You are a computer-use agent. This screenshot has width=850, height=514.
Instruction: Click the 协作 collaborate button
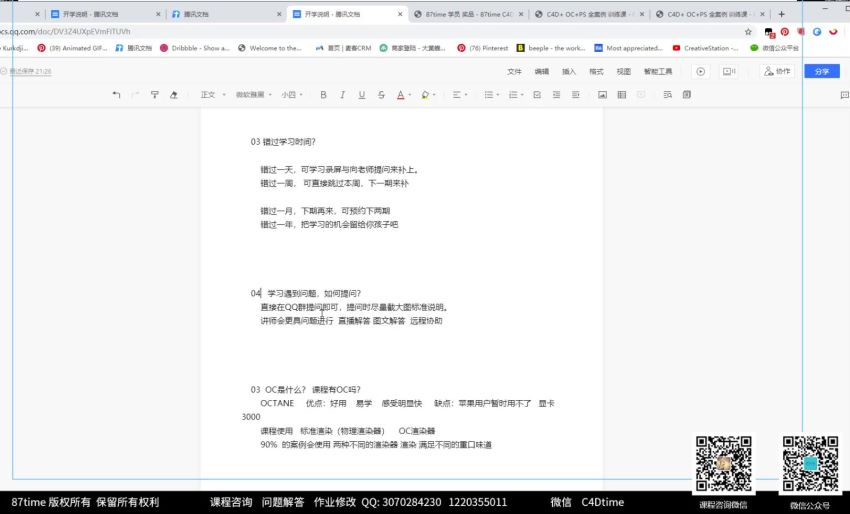(777, 72)
